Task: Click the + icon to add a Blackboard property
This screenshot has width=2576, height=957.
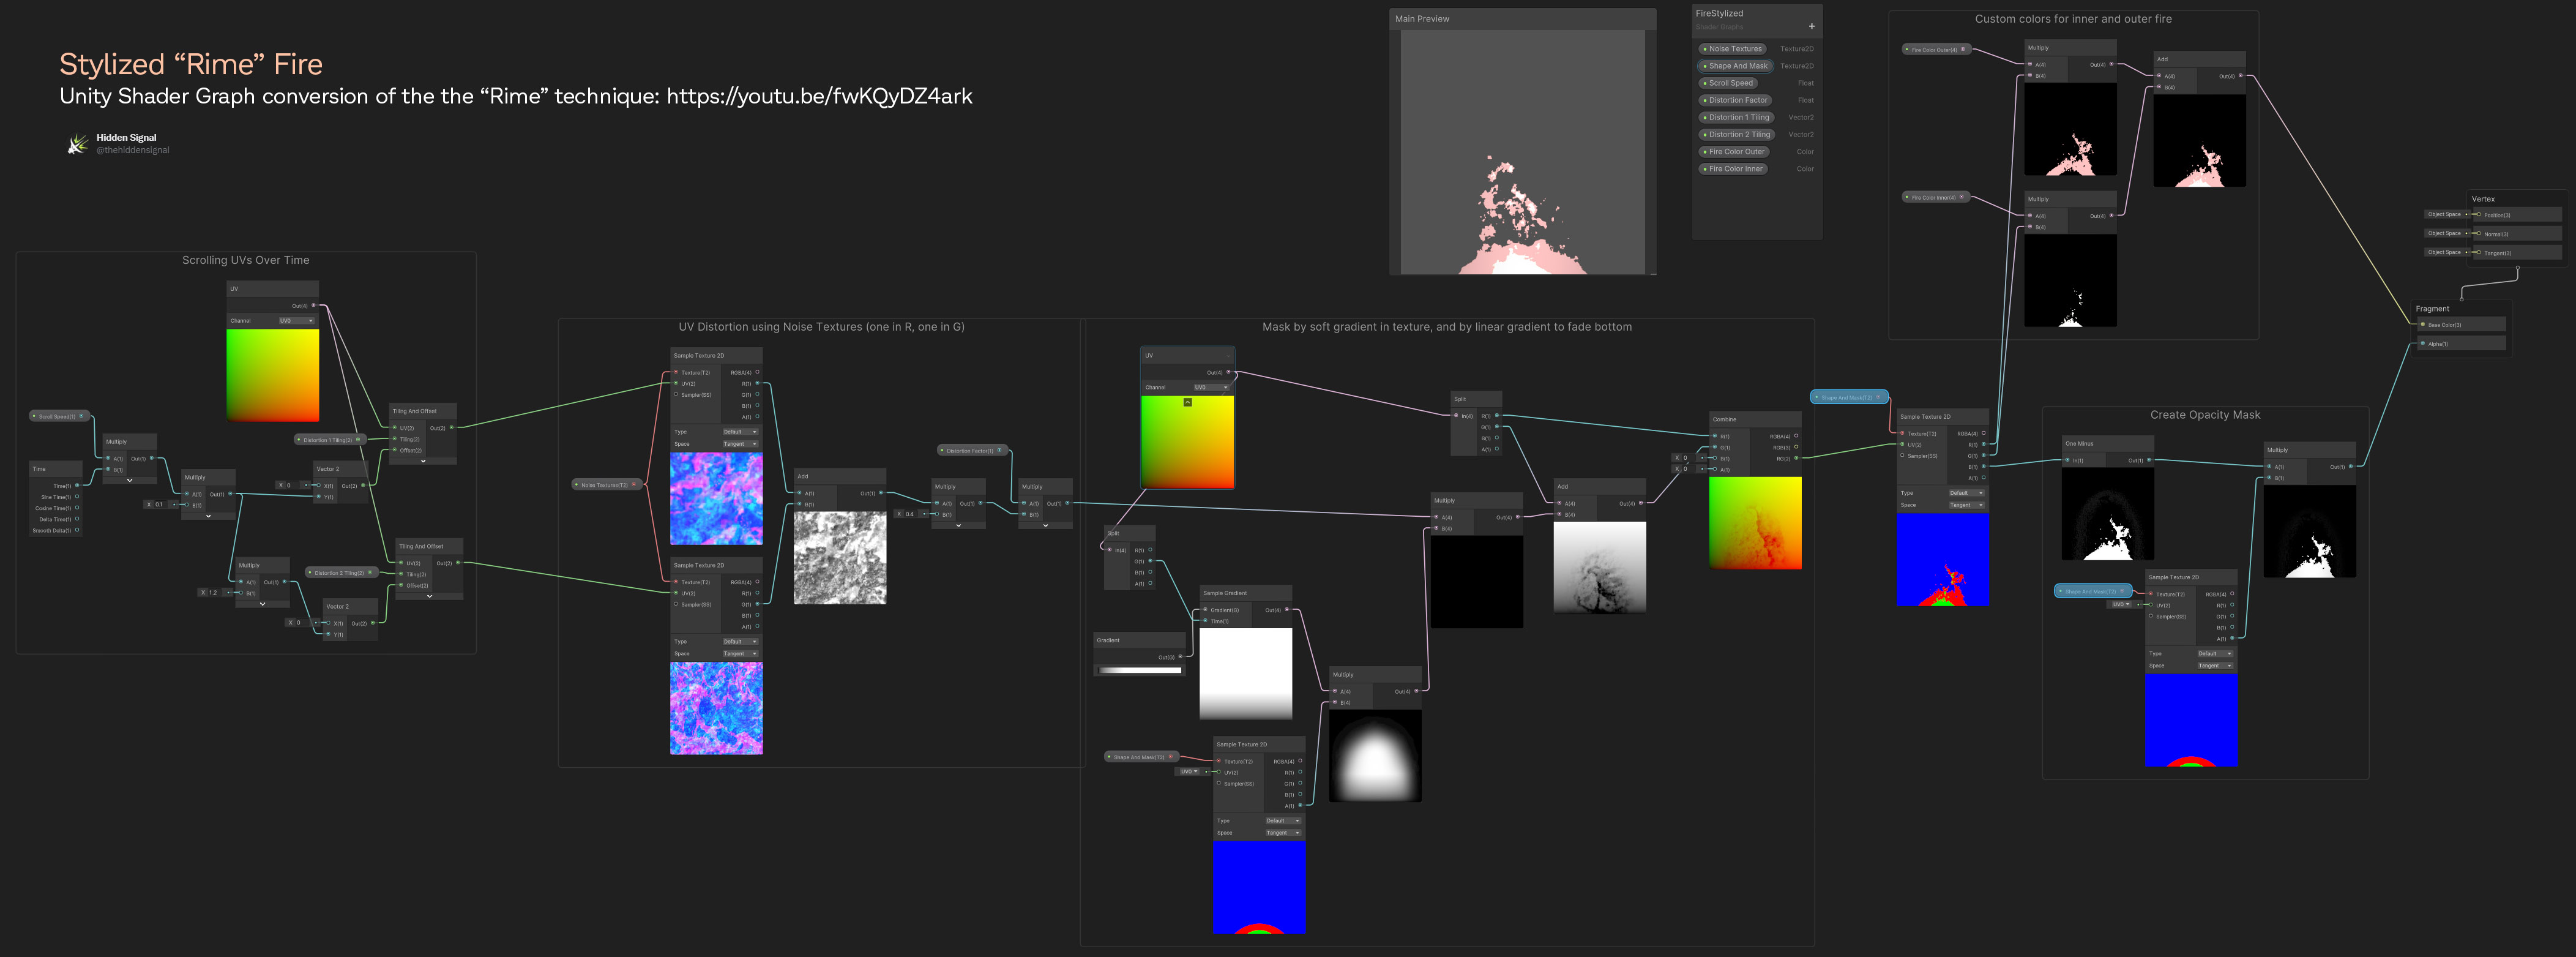Action: coord(1811,25)
